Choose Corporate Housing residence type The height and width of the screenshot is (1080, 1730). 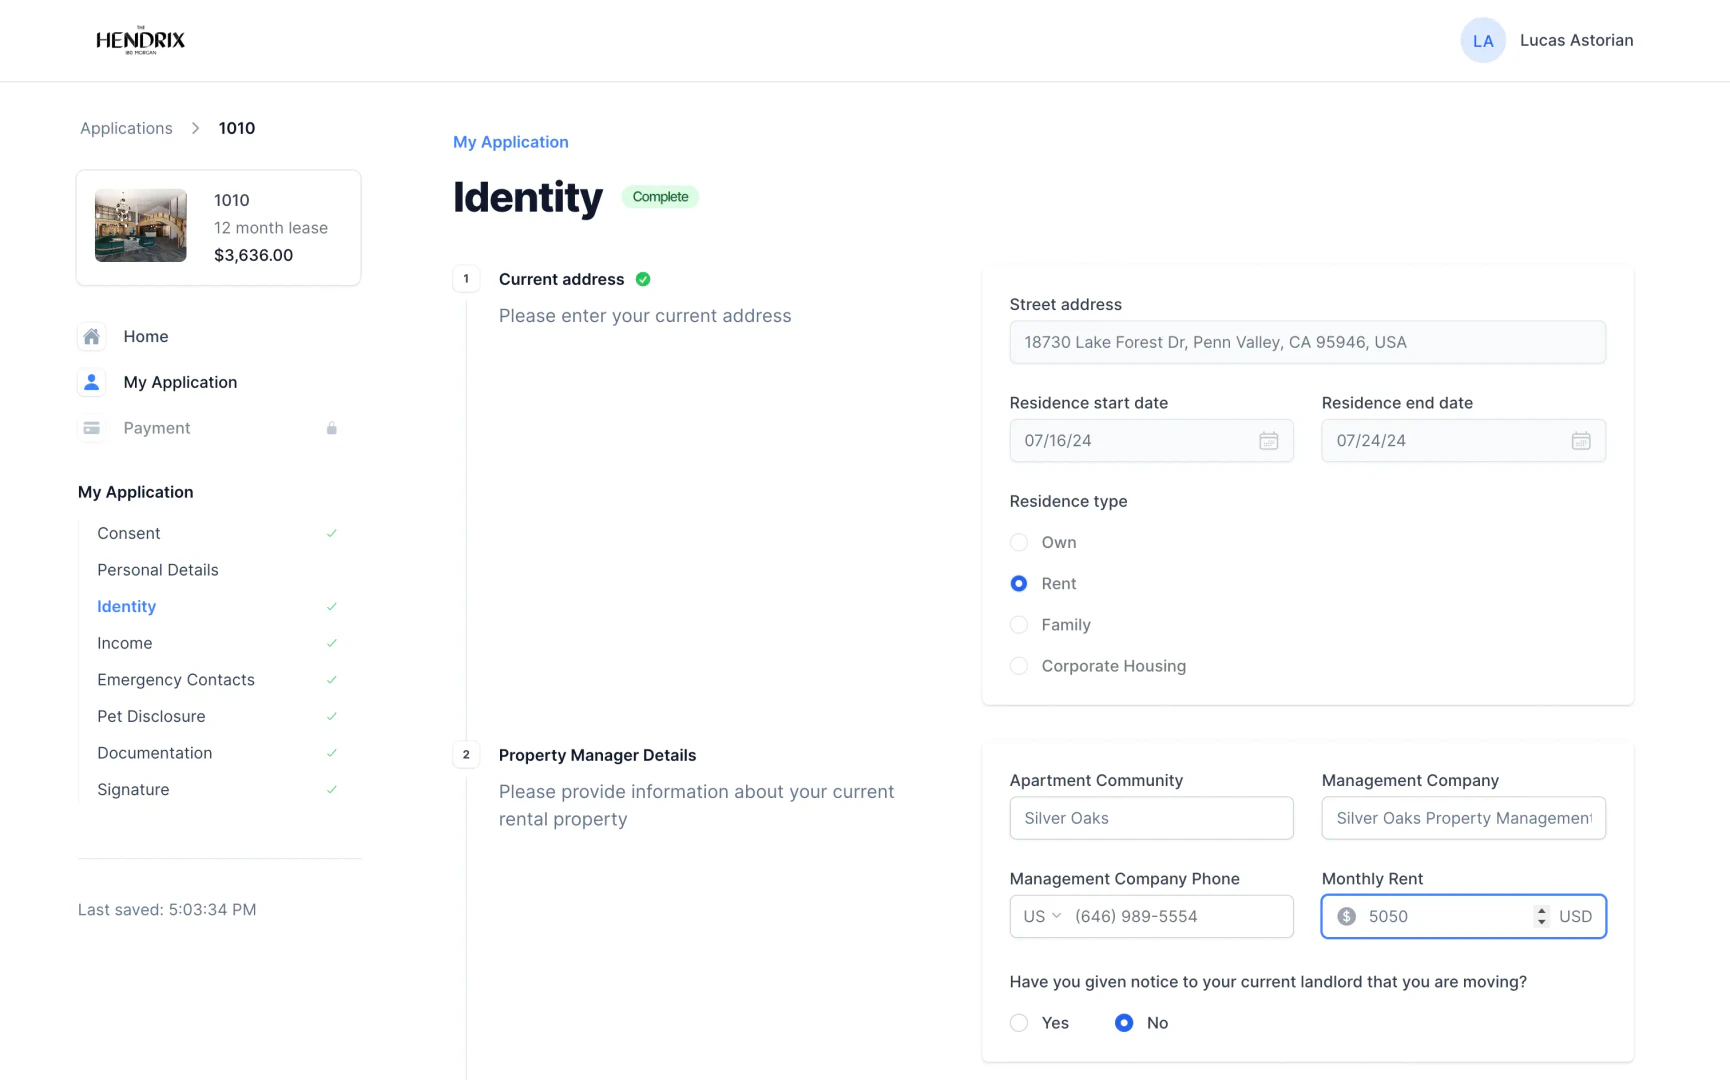pos(1018,665)
